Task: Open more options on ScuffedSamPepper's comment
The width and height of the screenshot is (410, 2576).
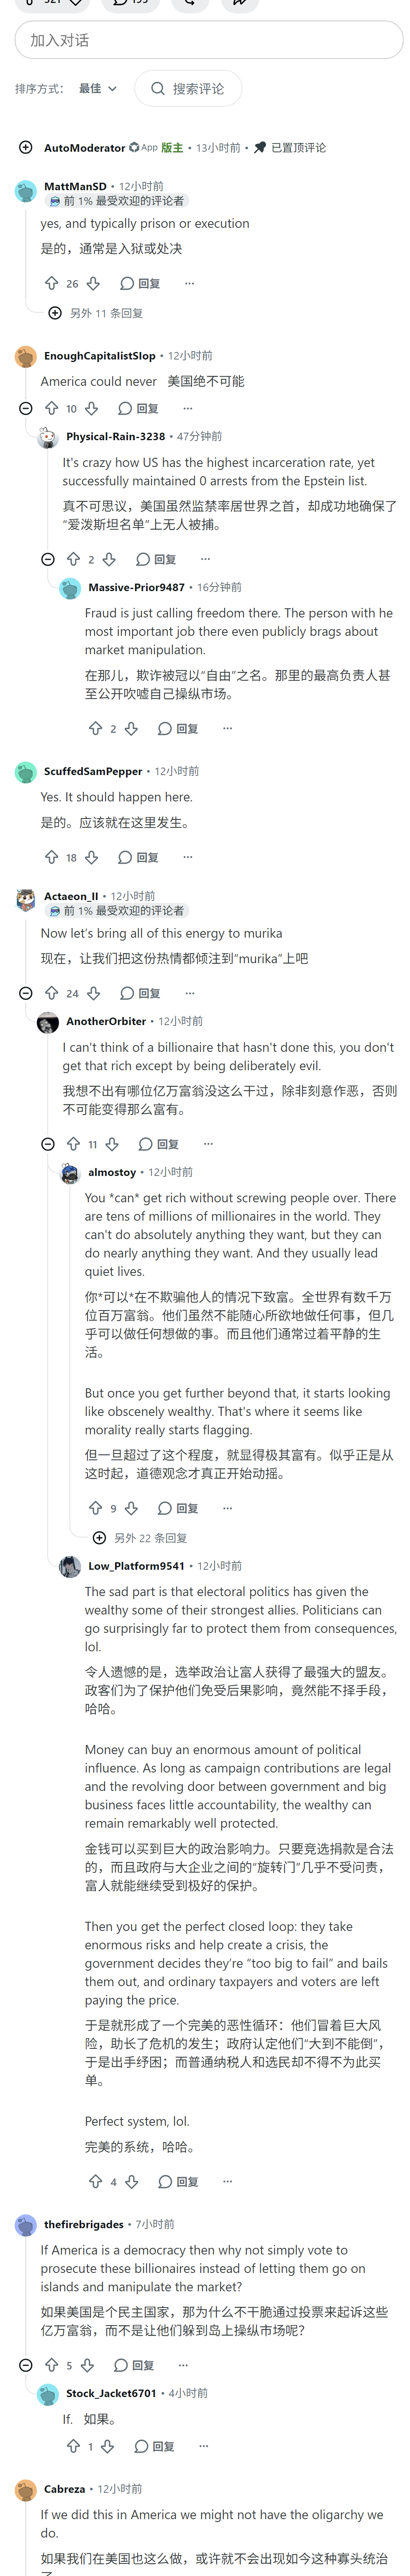Action: (x=188, y=857)
